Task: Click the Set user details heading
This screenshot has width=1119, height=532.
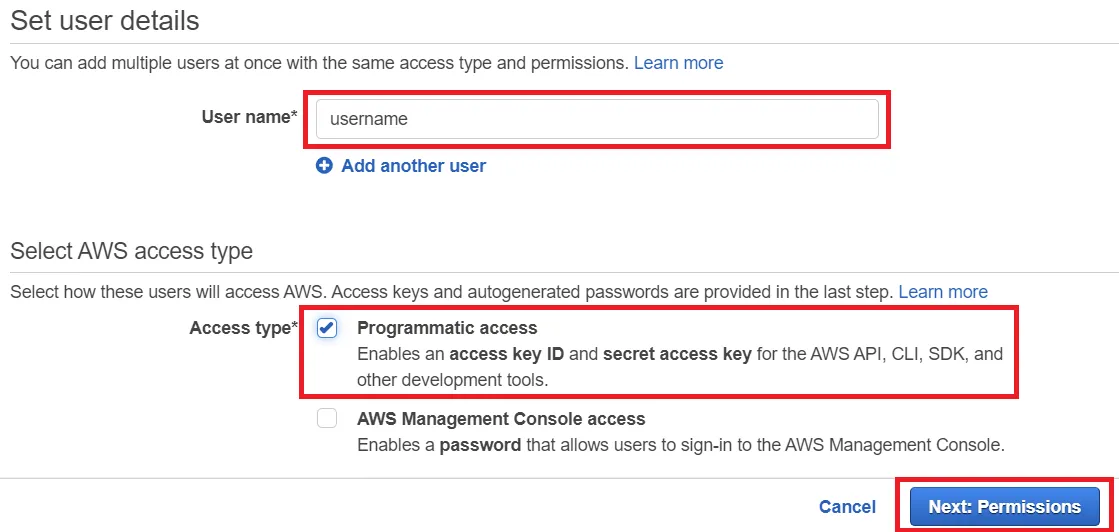Action: click(105, 21)
